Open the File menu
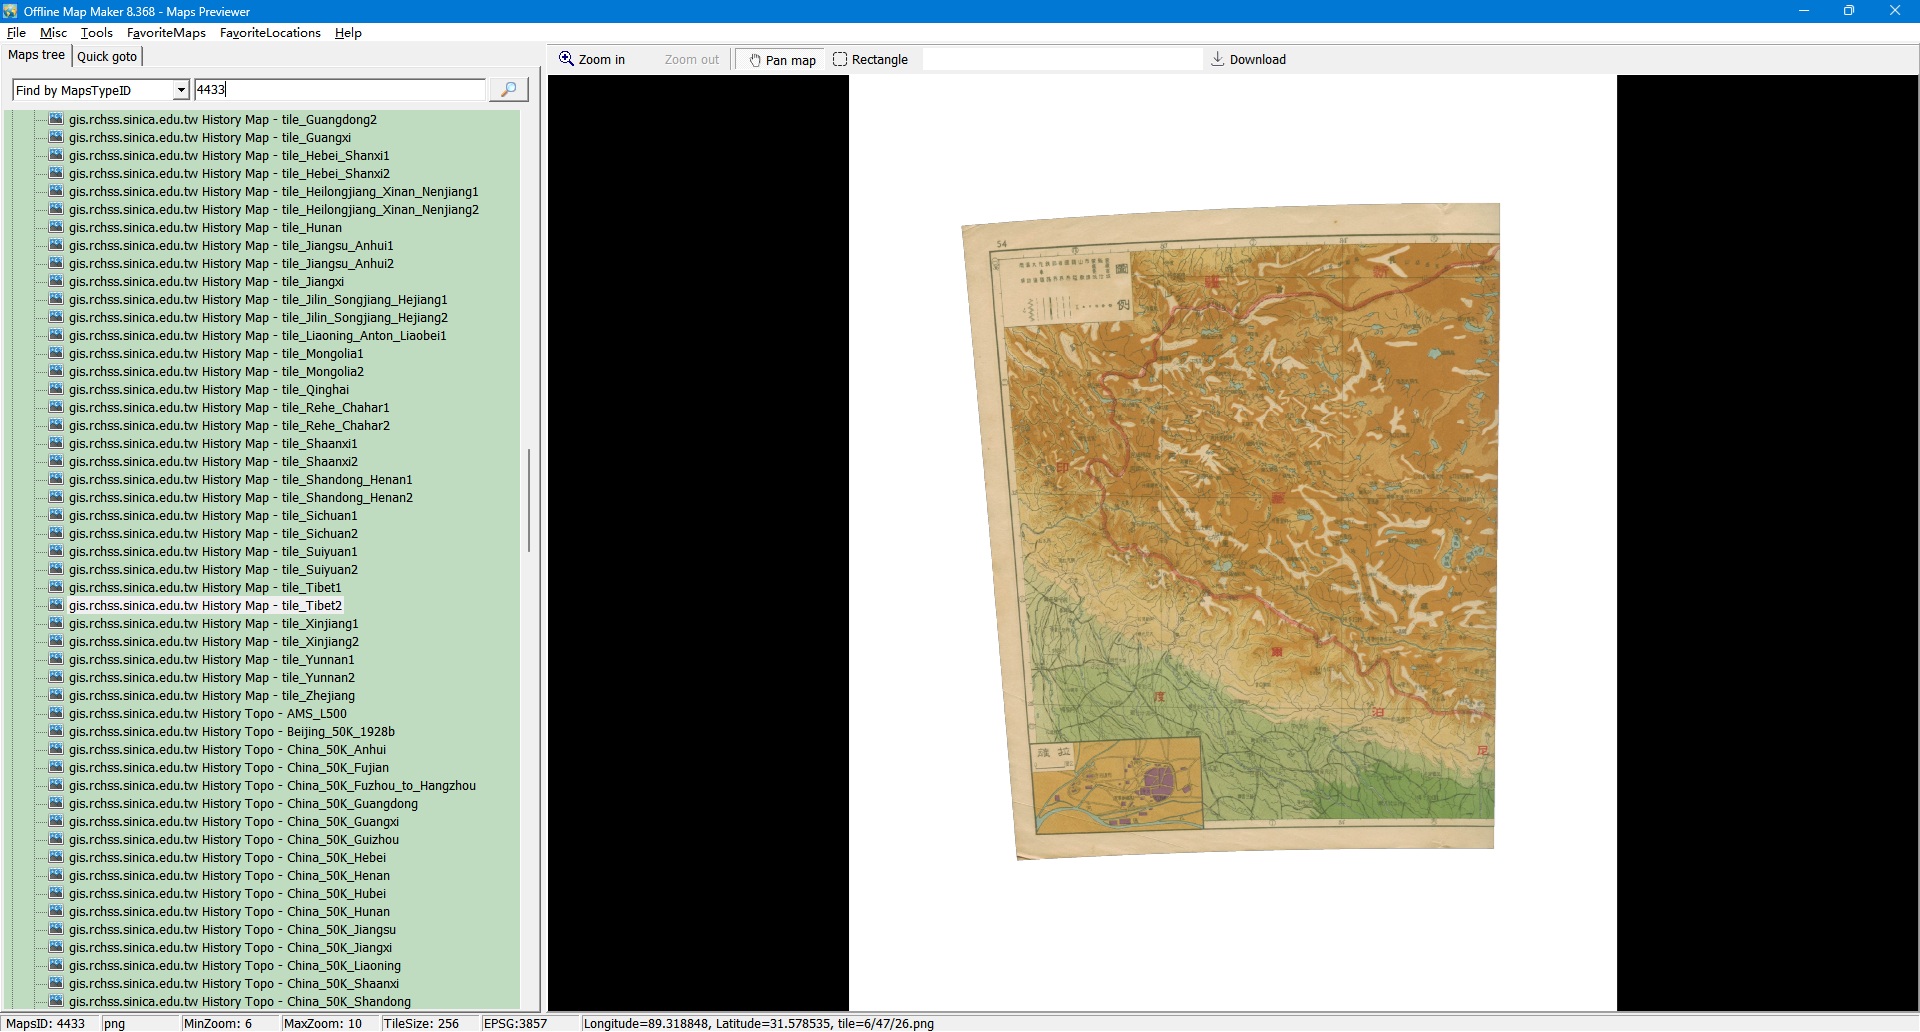Viewport: 1920px width, 1032px height. click(x=16, y=33)
